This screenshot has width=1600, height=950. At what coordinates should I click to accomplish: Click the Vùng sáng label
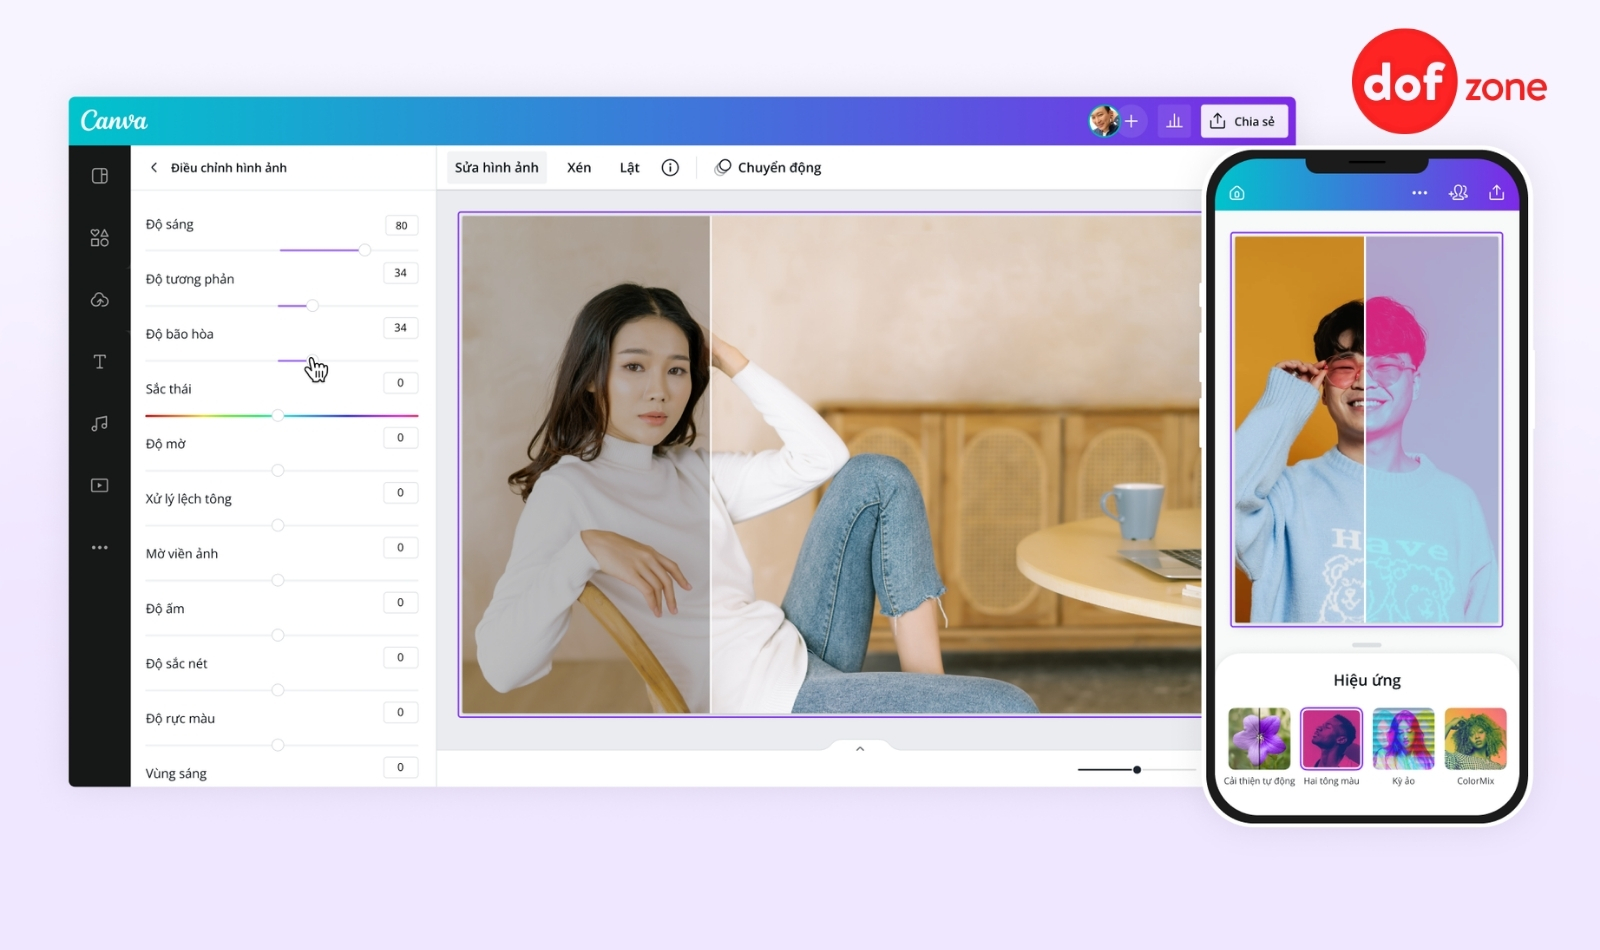coord(176,774)
